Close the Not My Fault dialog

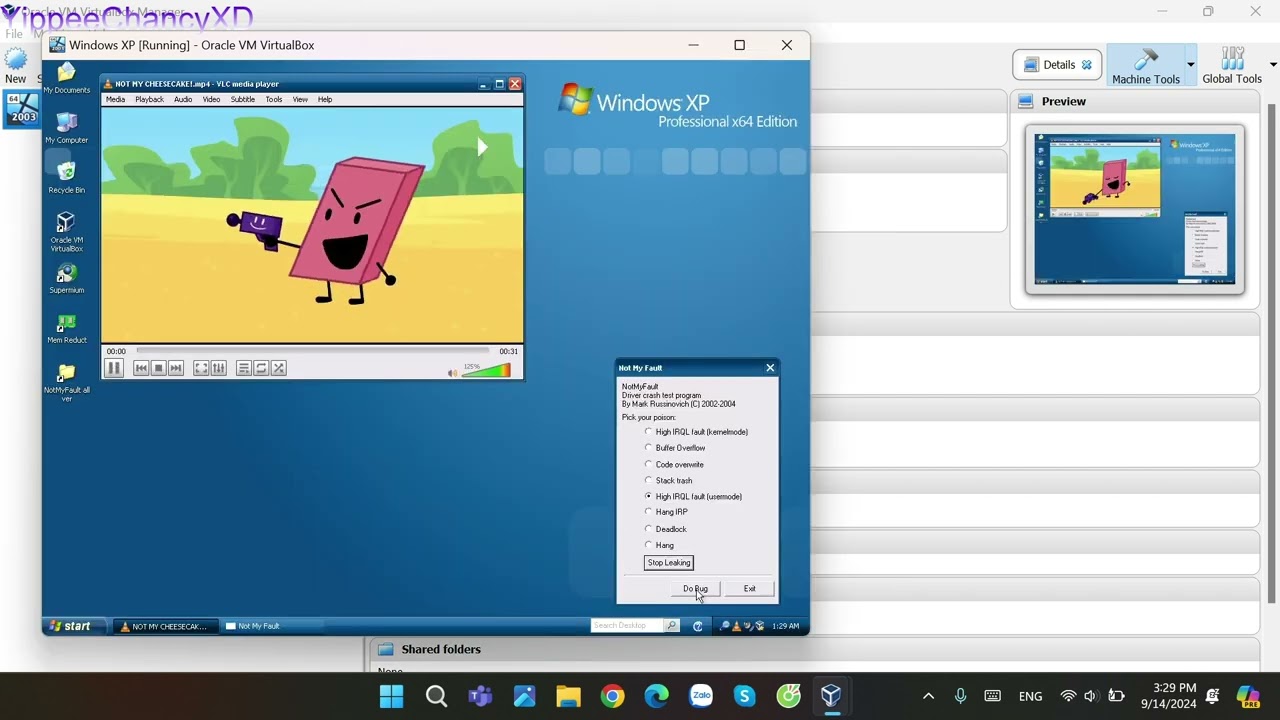pyautogui.click(x=770, y=368)
